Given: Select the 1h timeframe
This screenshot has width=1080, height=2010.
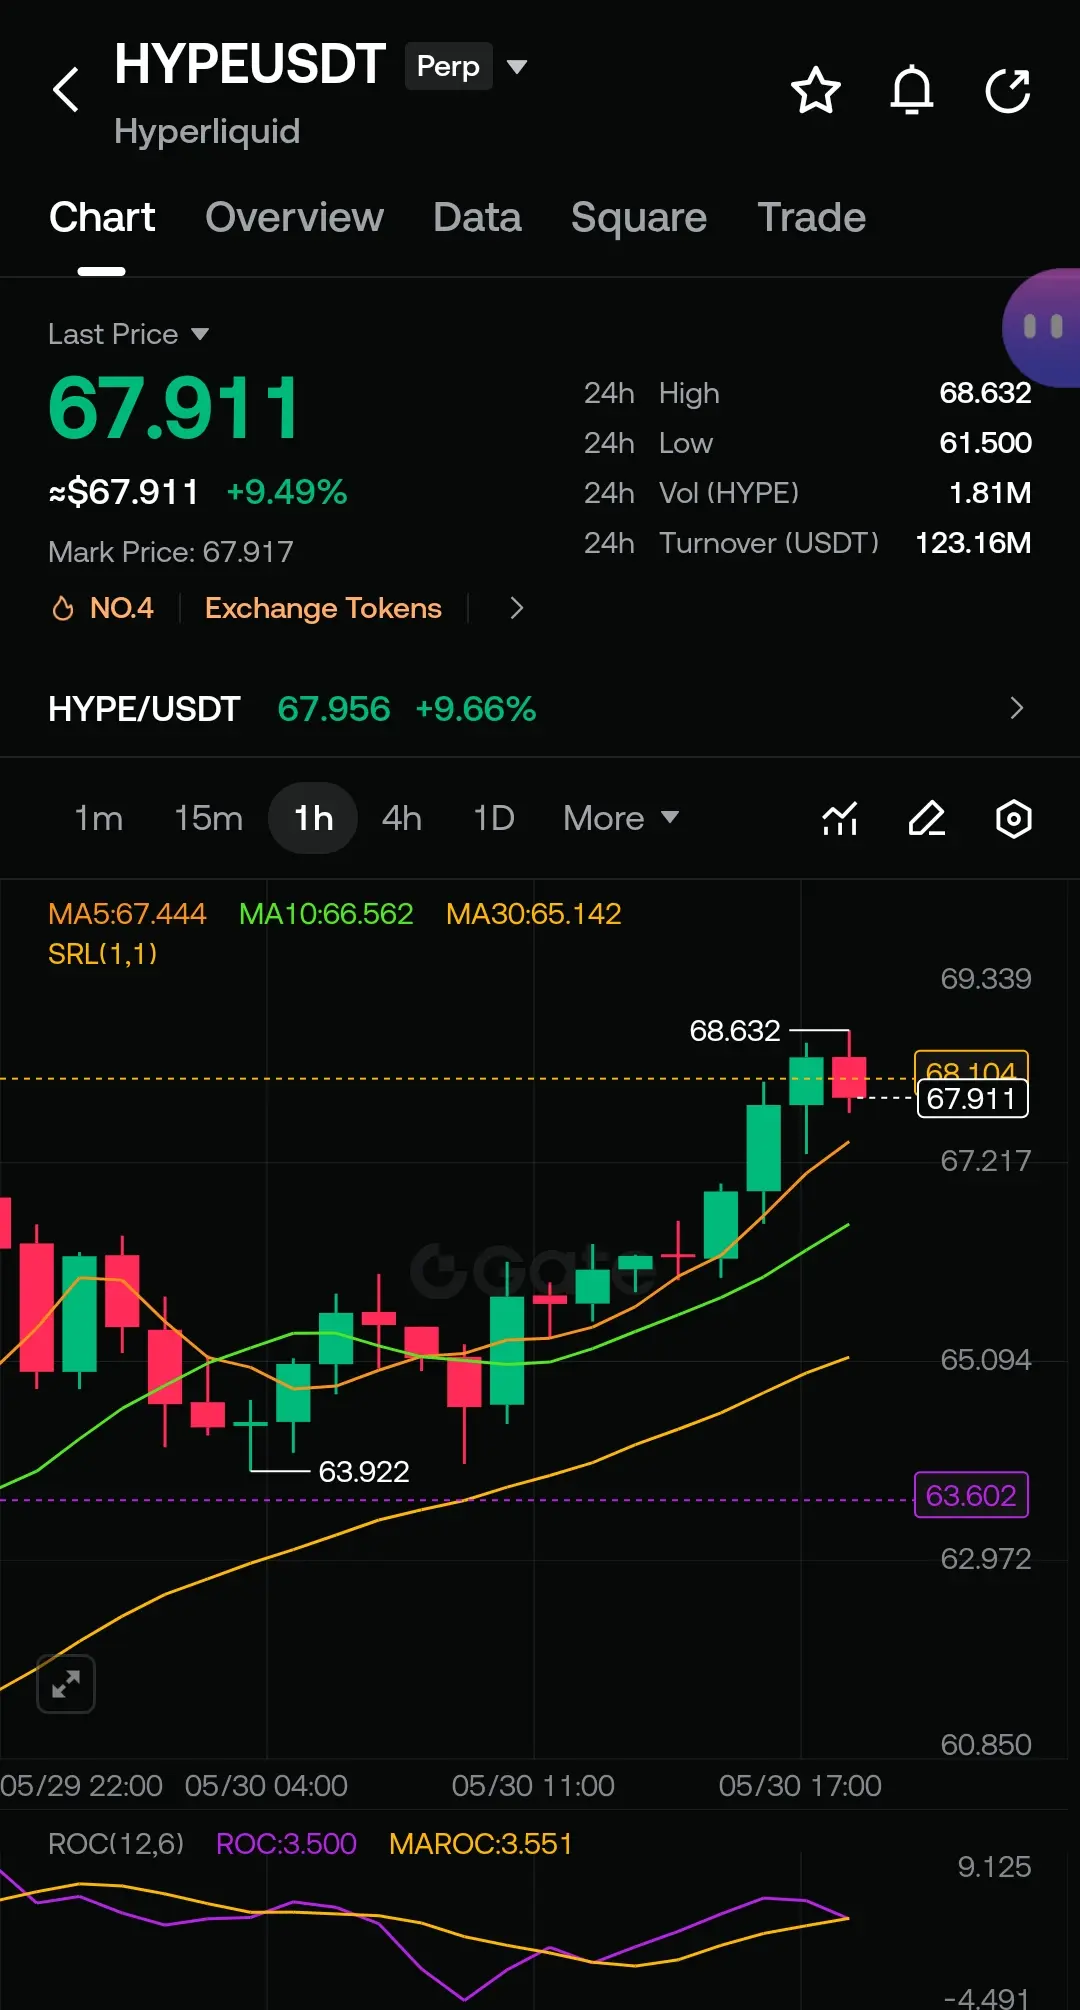Looking at the screenshot, I should coord(313,818).
